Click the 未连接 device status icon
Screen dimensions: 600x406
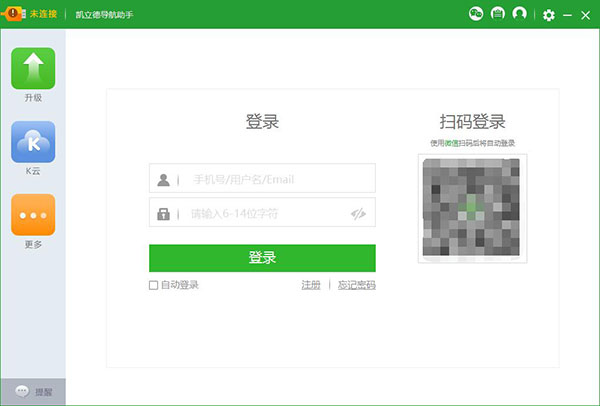click(x=13, y=14)
